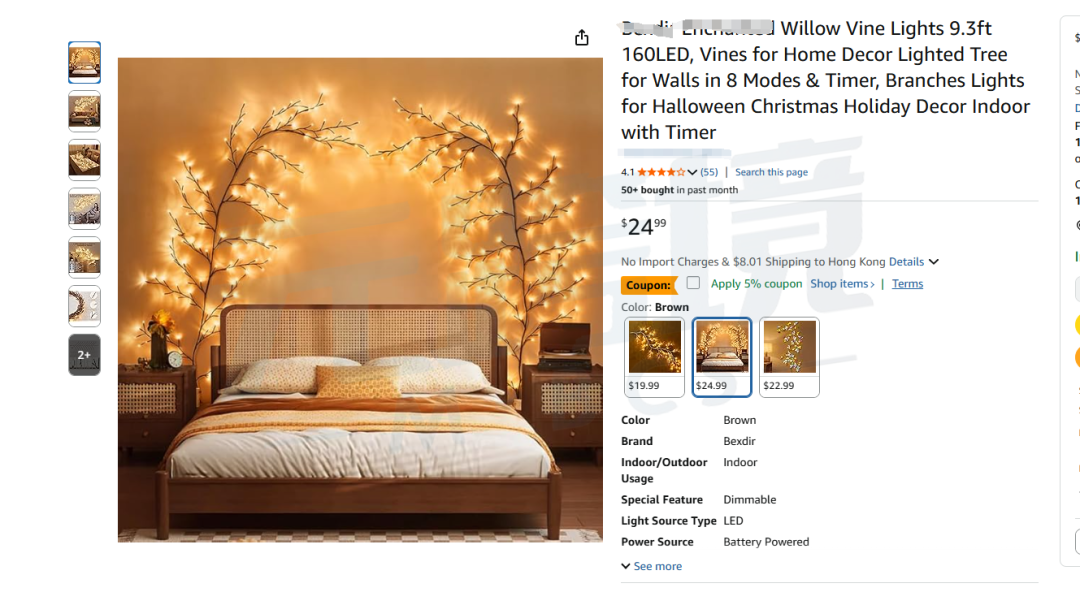Viewport: 1080px width, 592px height.
Task: Open the star rating dropdown chevron
Action: (692, 172)
